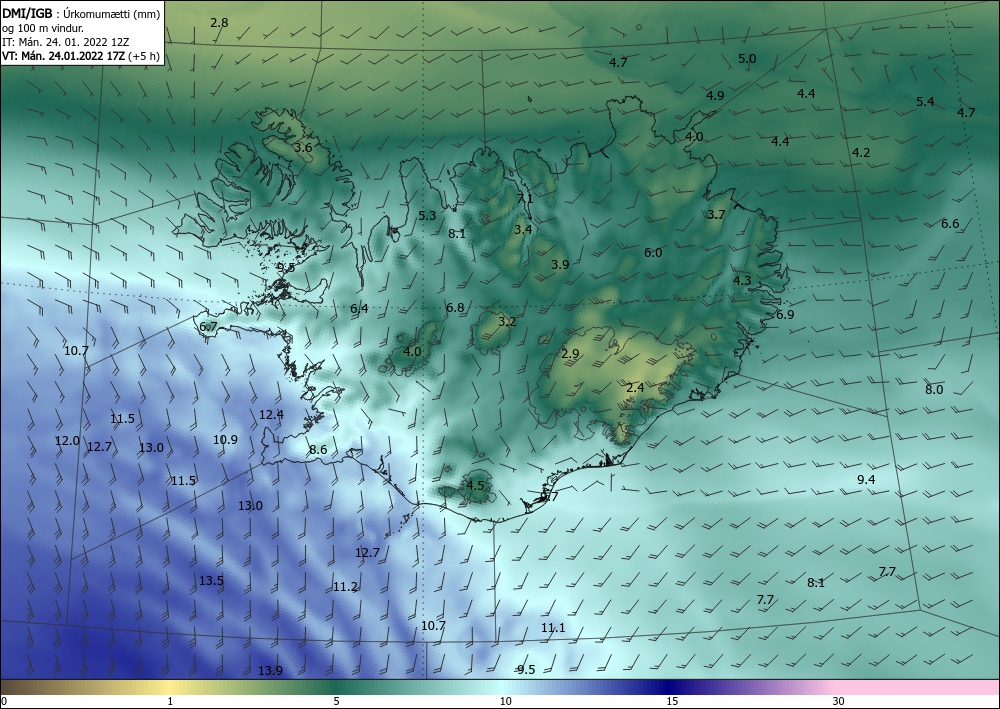Click the 2.4 value over the glacier
The width and height of the screenshot is (1000, 709).
635,388
